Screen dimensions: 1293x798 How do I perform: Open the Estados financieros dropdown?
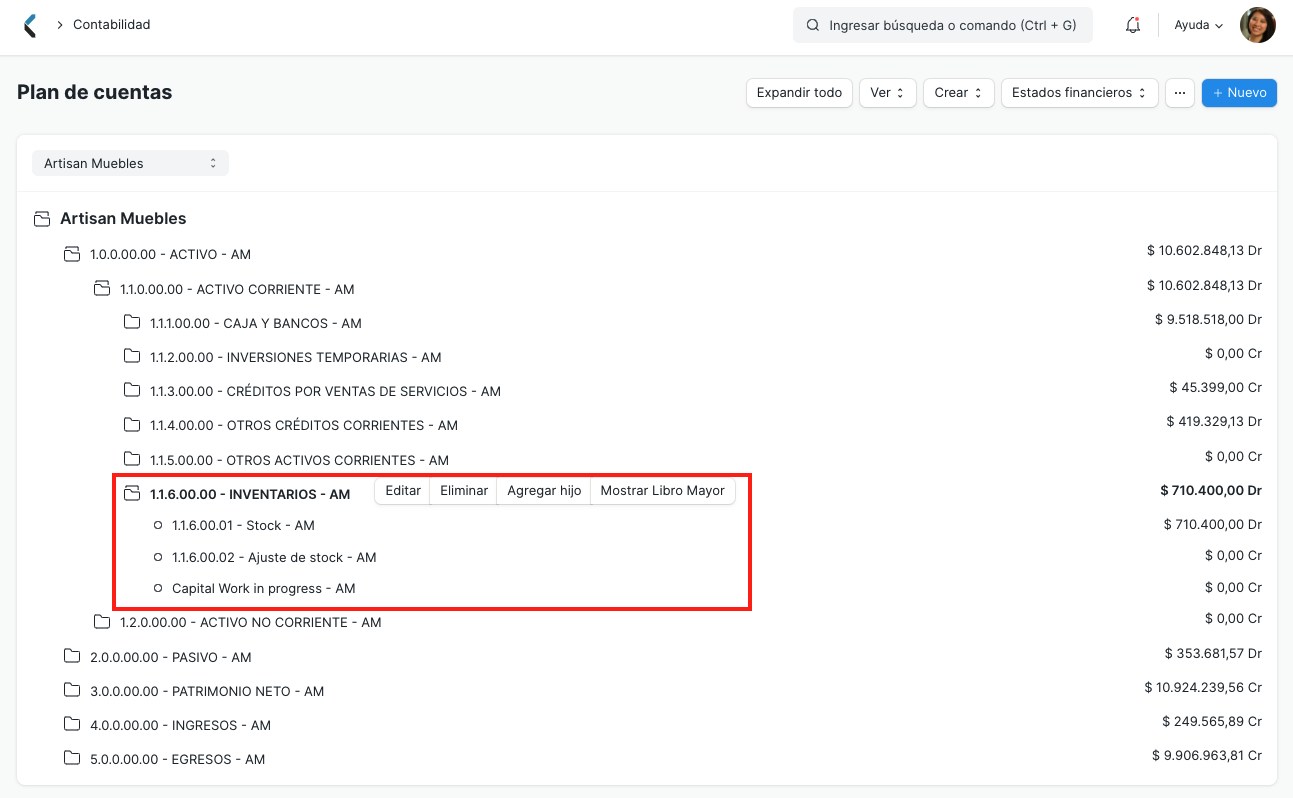click(1080, 93)
